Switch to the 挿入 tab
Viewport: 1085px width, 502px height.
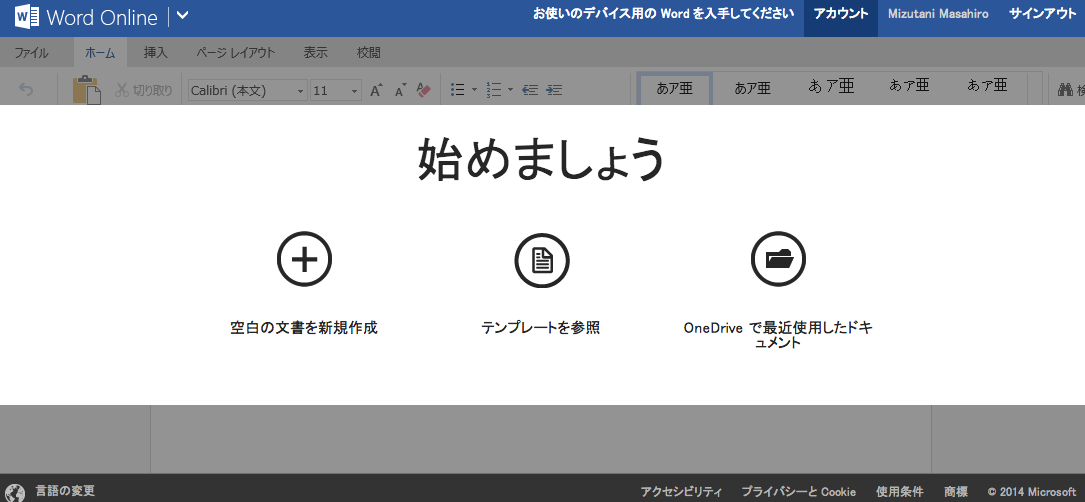156,53
